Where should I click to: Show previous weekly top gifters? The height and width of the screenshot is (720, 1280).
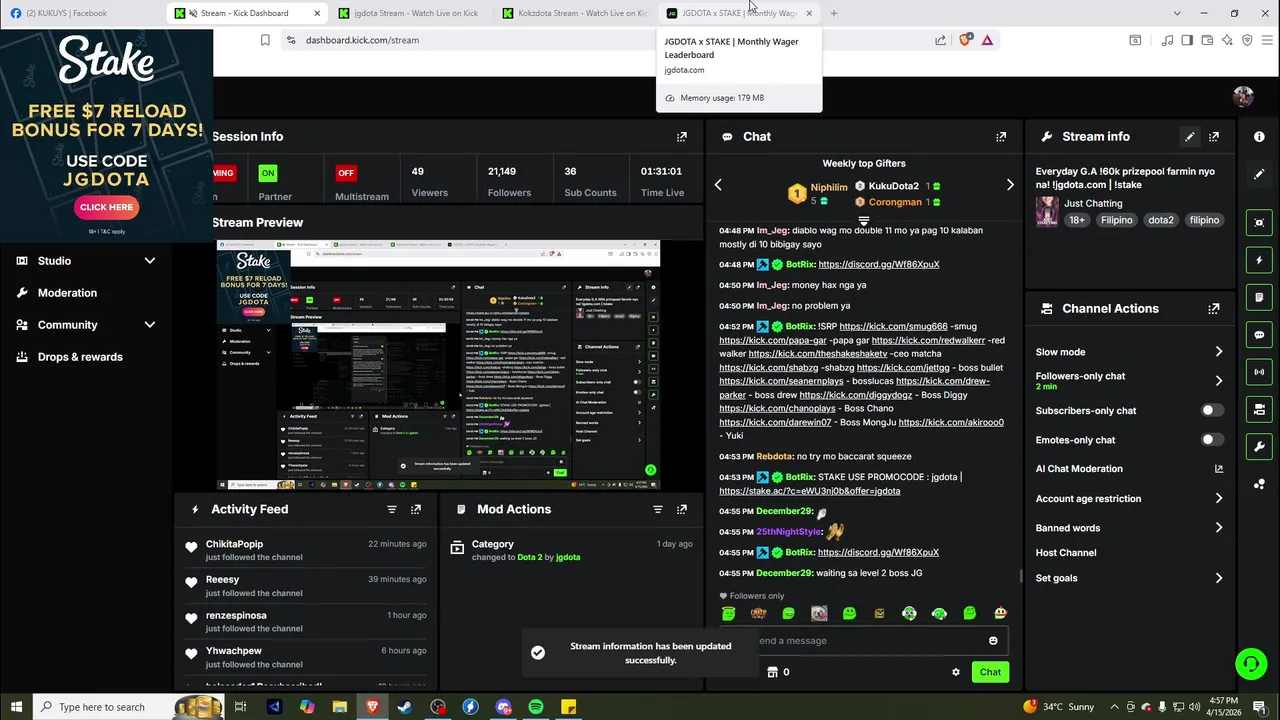pyautogui.click(x=718, y=185)
